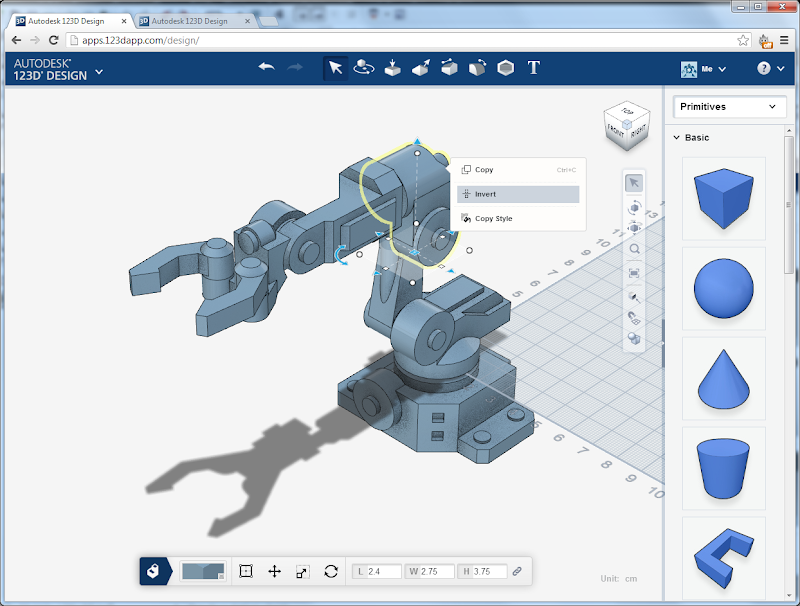
Task: Click the Undo arrow in top toolbar
Action: pyautogui.click(x=266, y=67)
